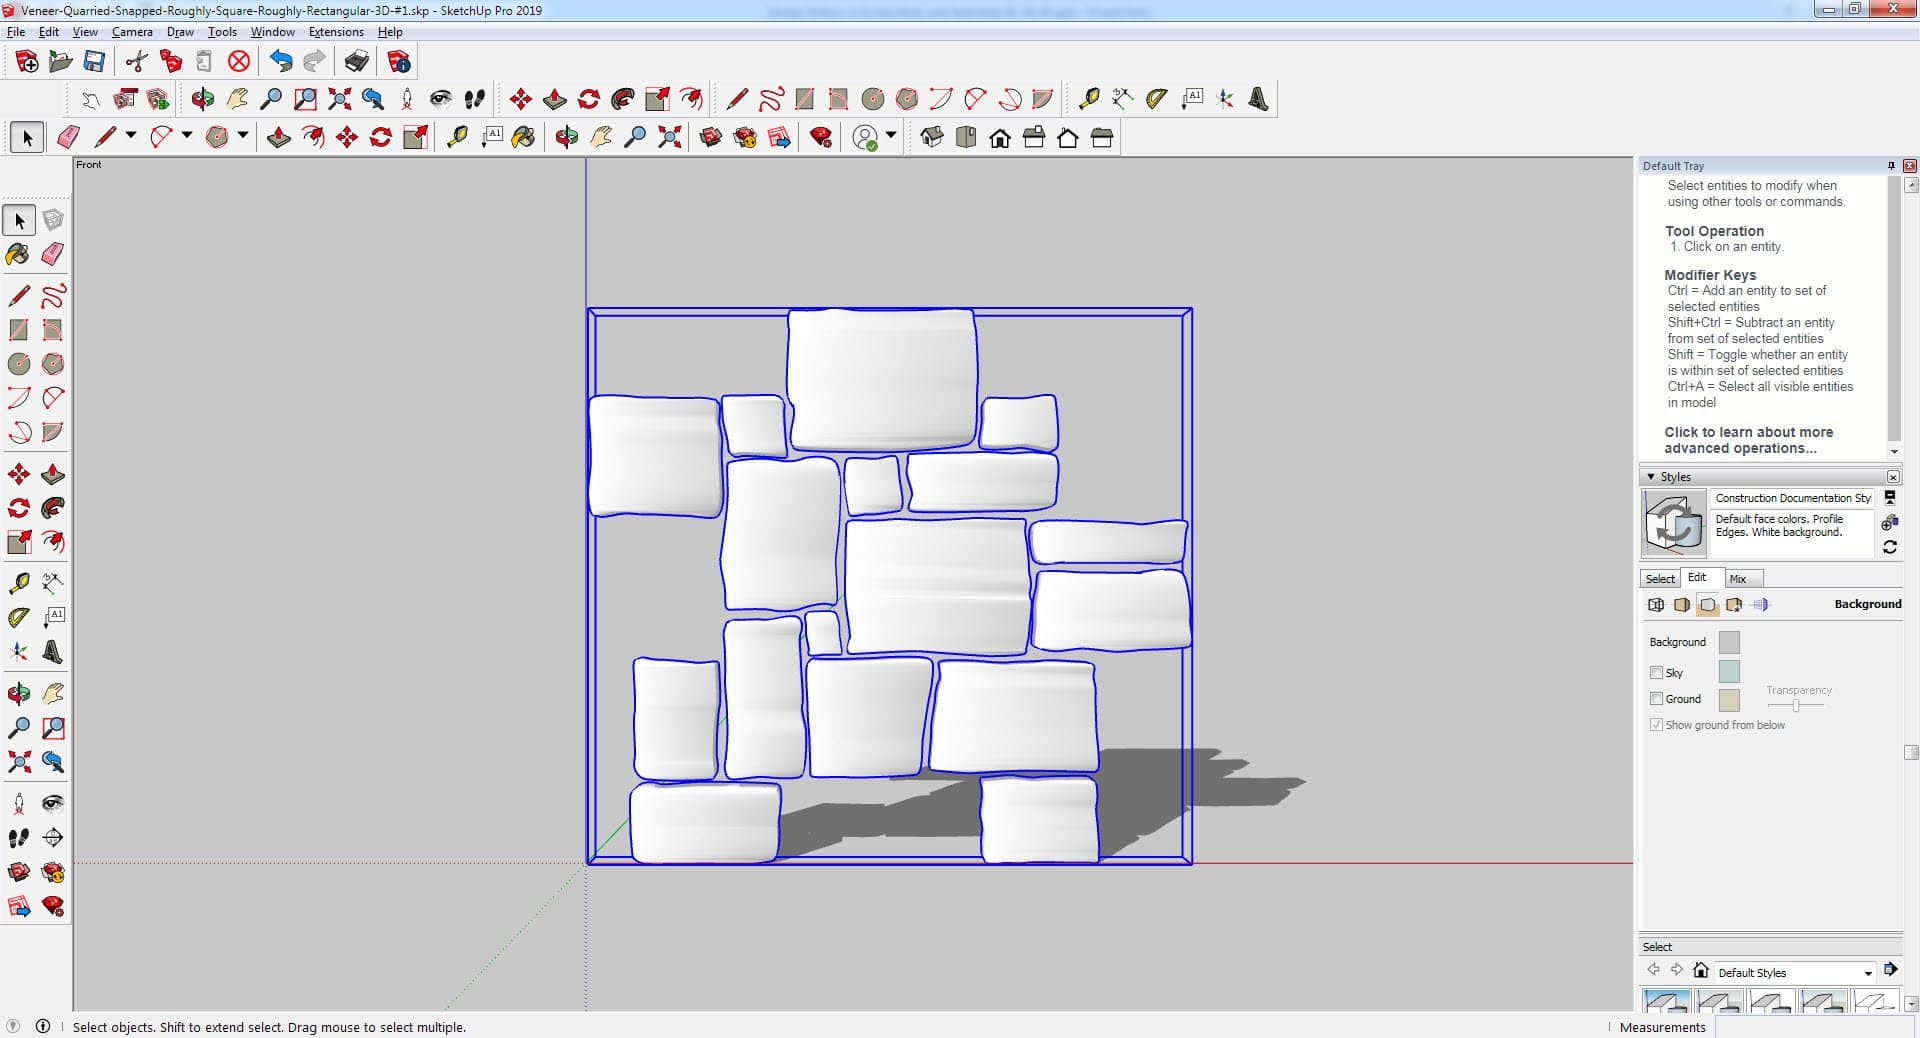Collapse the Styles panel triangle
This screenshot has width=1920, height=1038.
[1651, 477]
